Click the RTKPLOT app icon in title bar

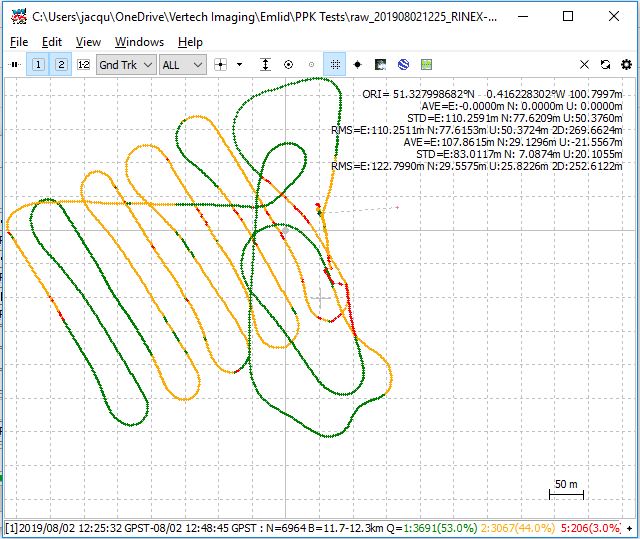point(18,17)
